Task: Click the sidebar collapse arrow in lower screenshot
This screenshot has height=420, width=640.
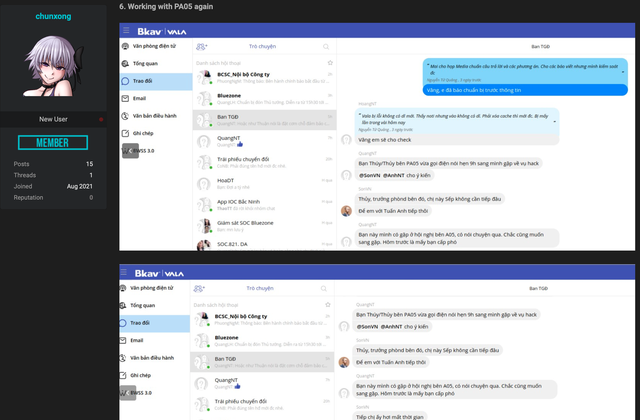Action: (x=128, y=393)
